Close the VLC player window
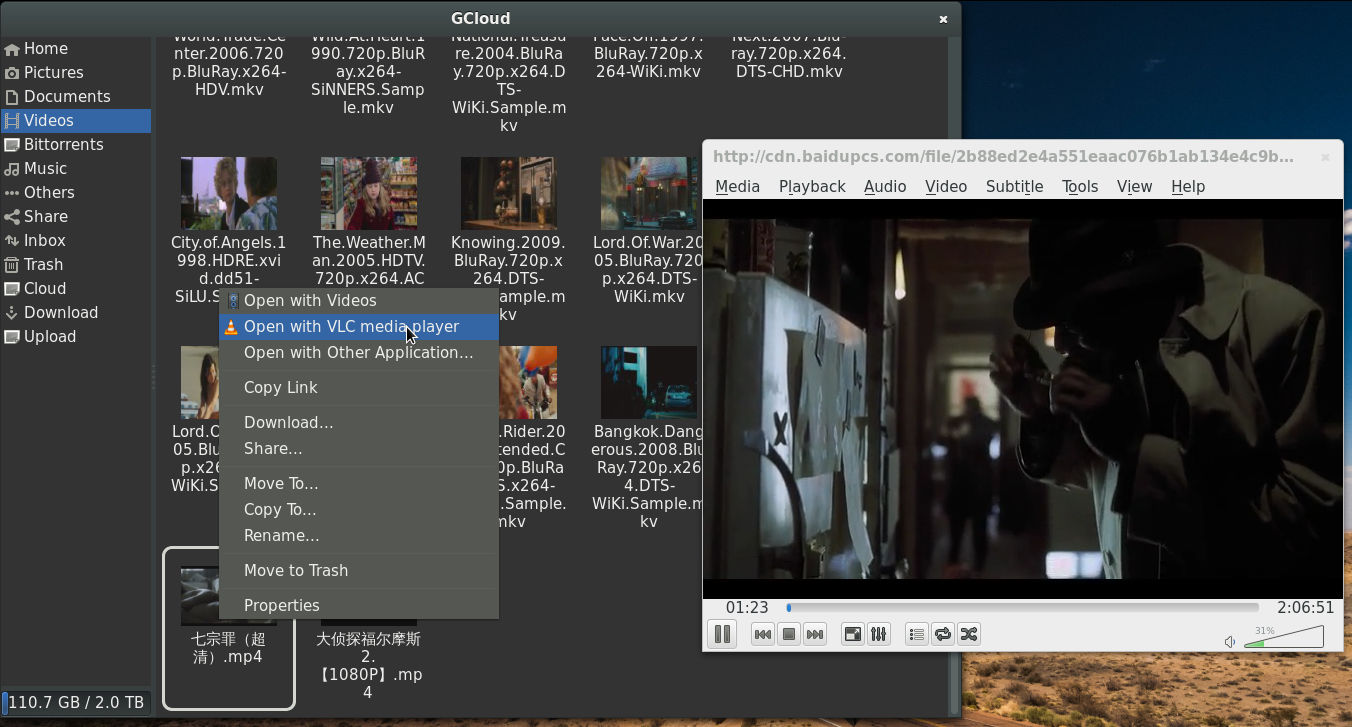Screen dimensions: 1352x727 [x=1325, y=157]
